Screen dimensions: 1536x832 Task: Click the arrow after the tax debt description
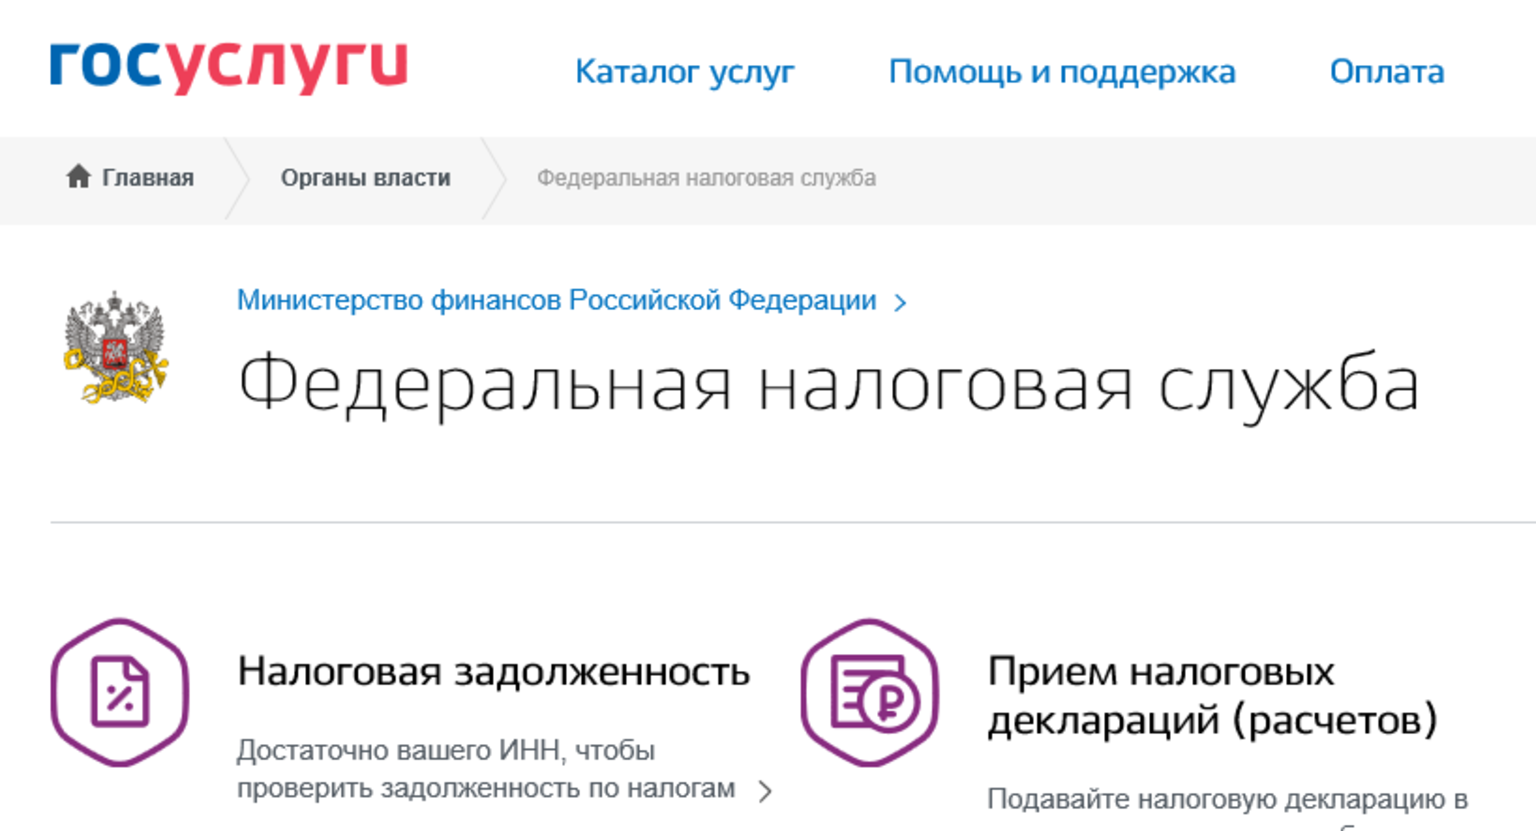(765, 791)
